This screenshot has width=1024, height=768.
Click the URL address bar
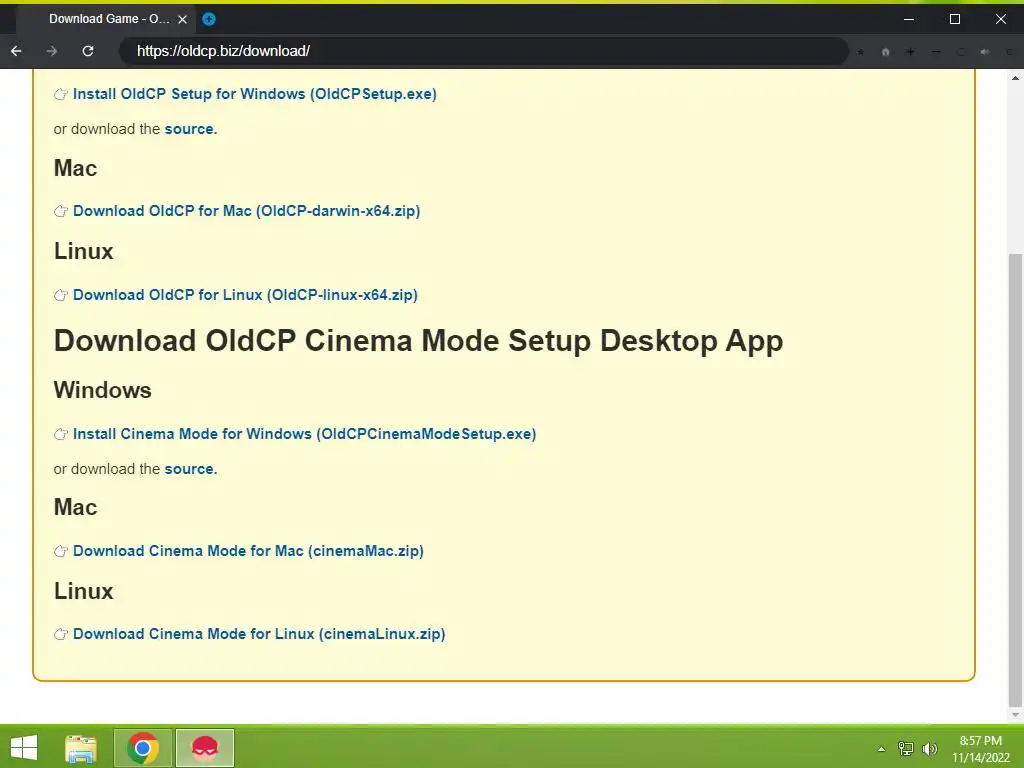(483, 51)
